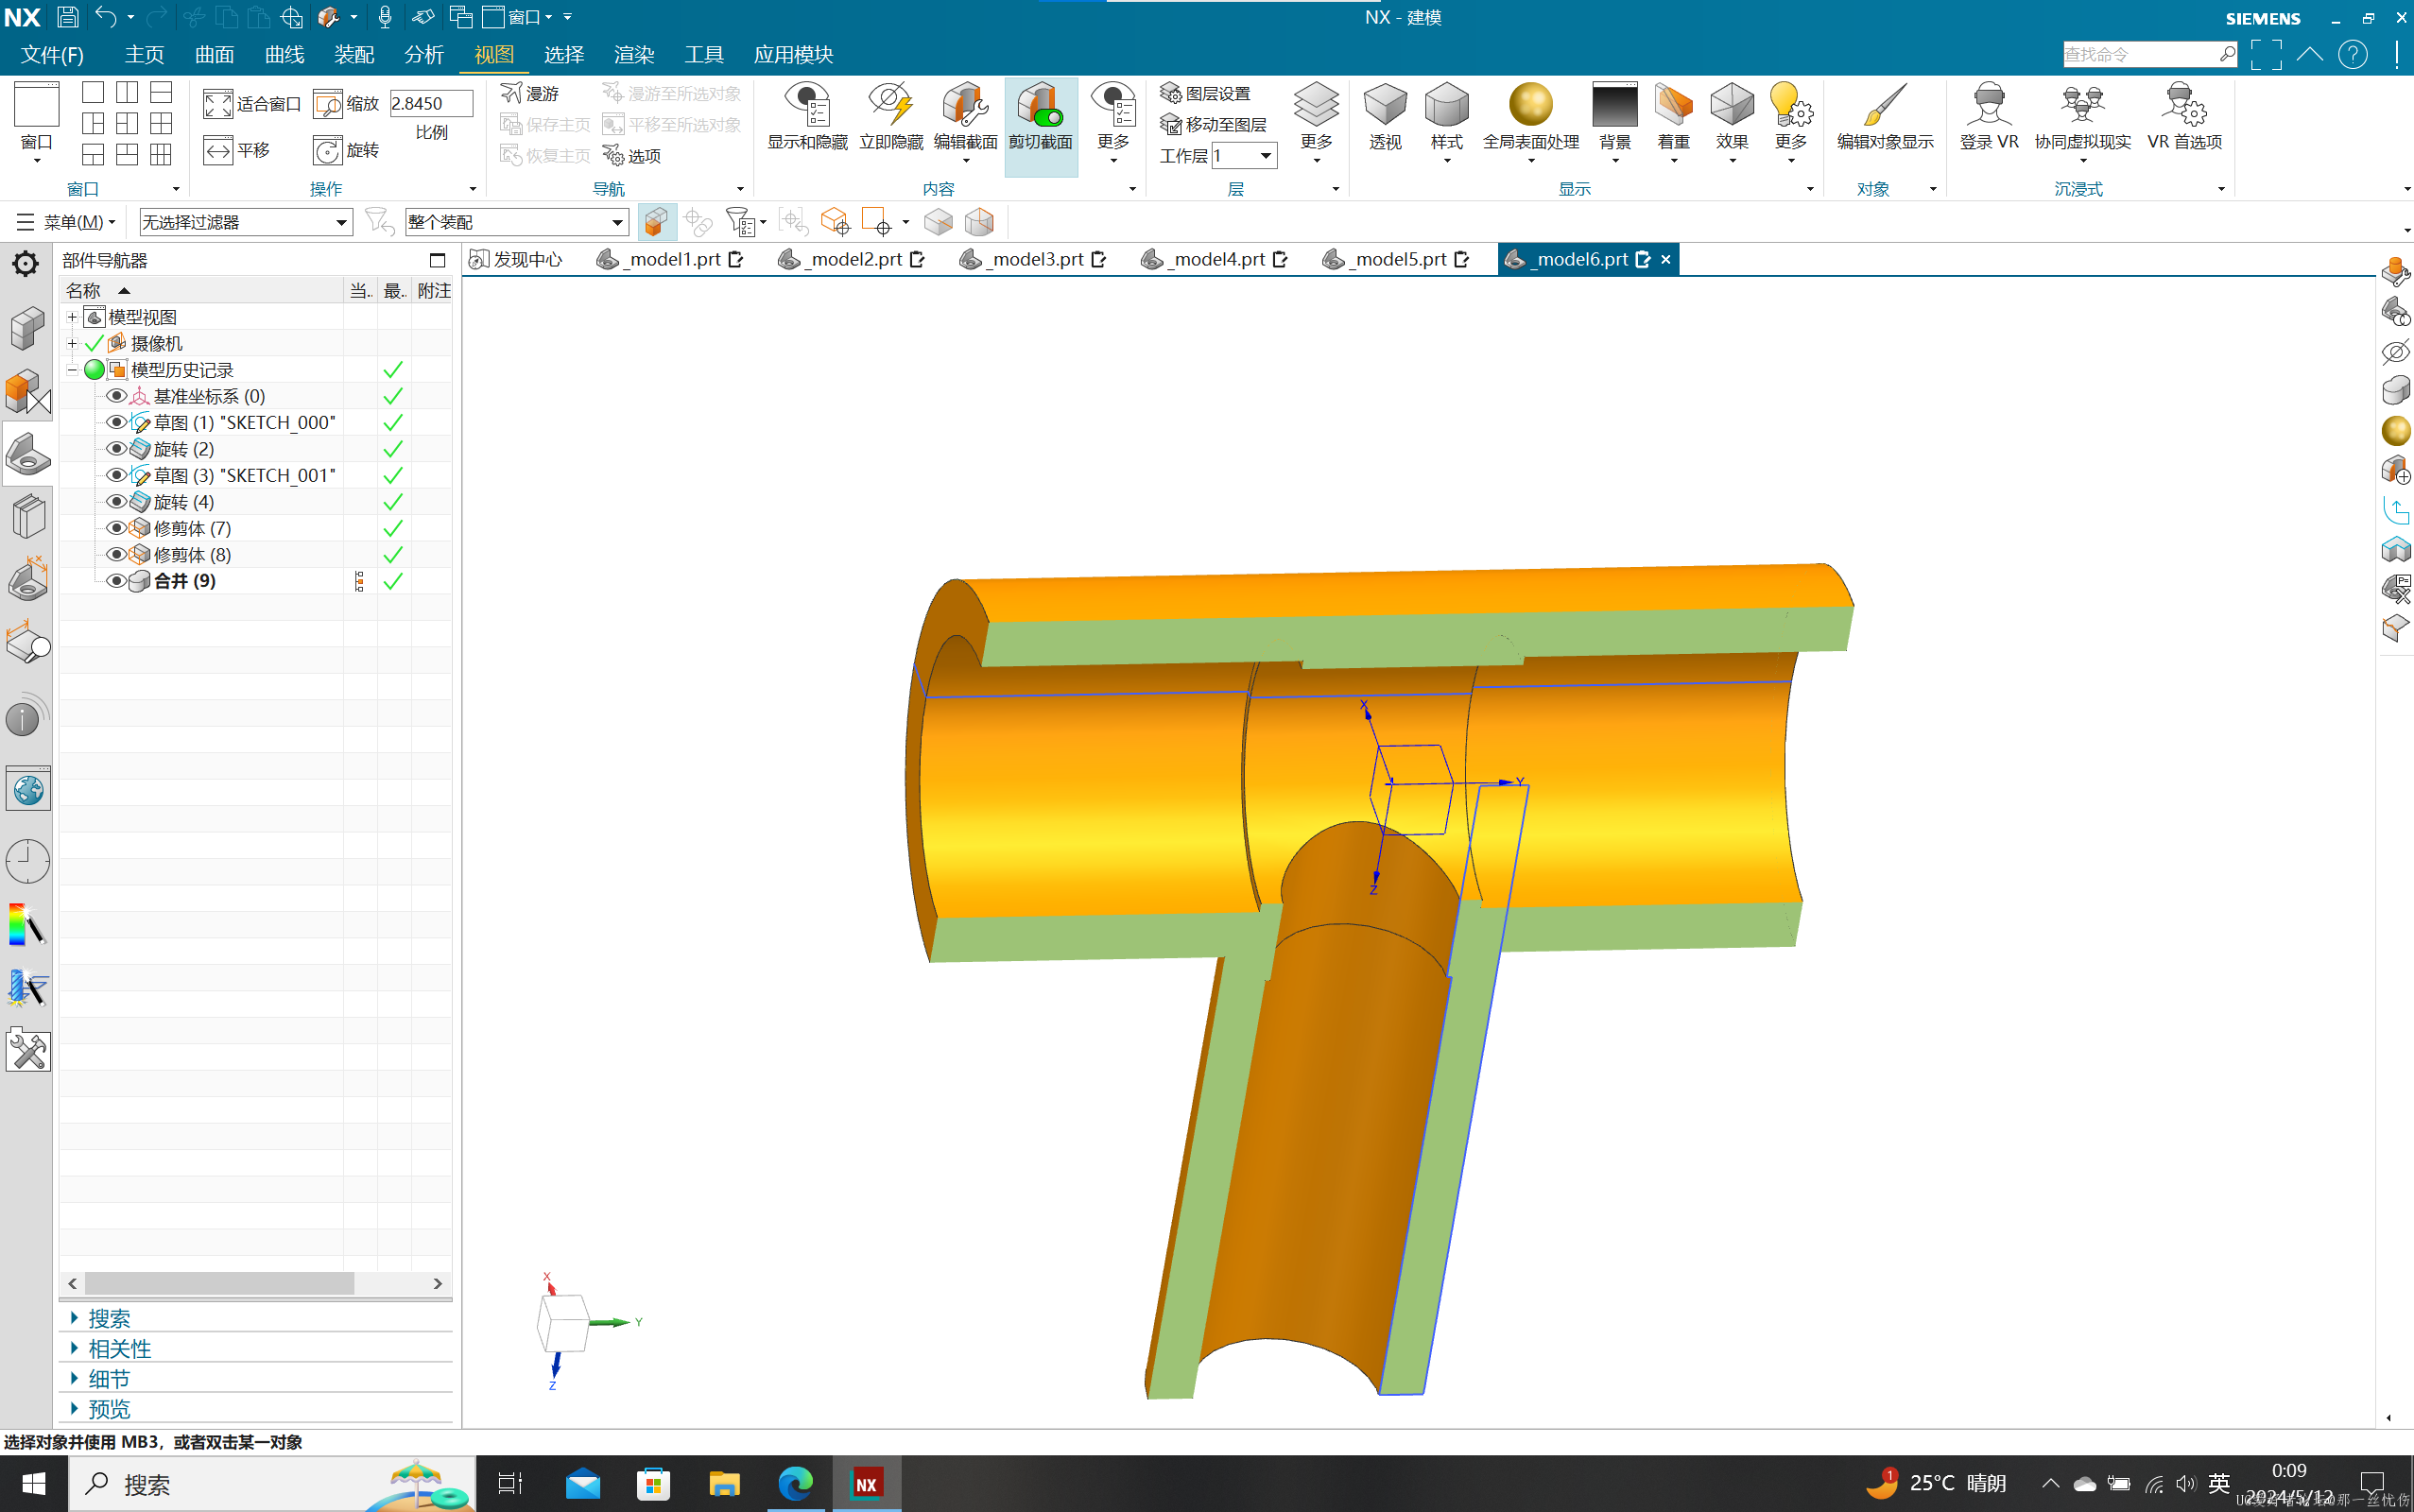Click the Fit Window (适合窗口) icon
Viewport: 2414px width, 1512px height.
pos(218,104)
